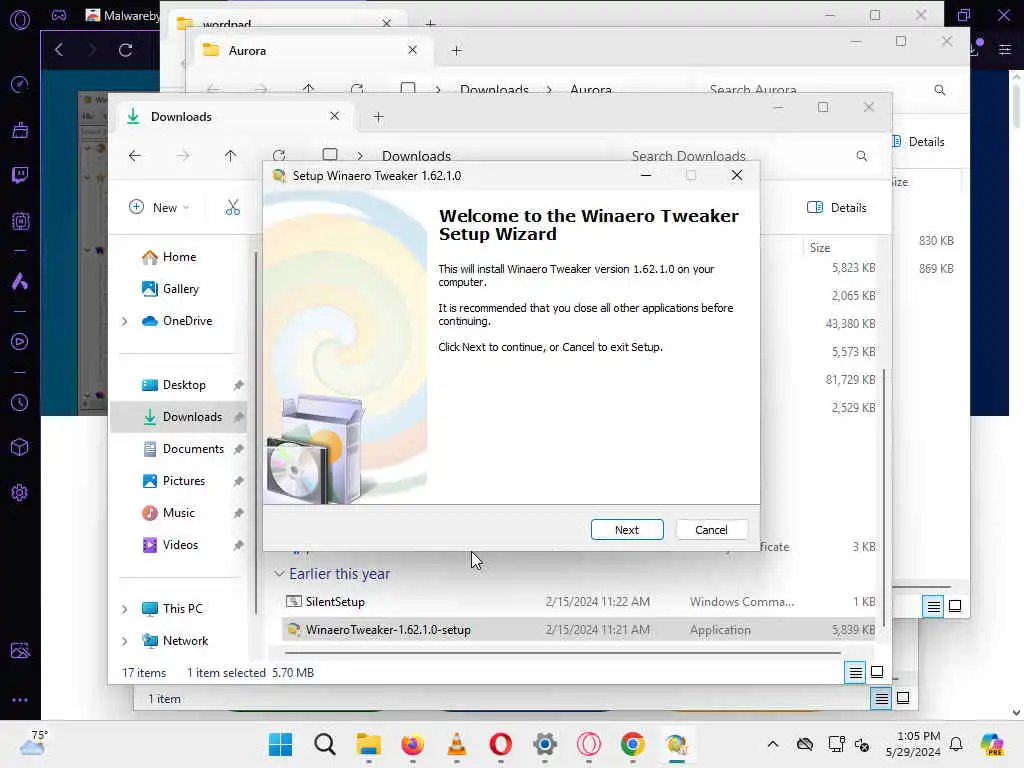Screen dimensions: 1024x768
Task: Open the weather widget showing 75°
Action: click(33, 743)
